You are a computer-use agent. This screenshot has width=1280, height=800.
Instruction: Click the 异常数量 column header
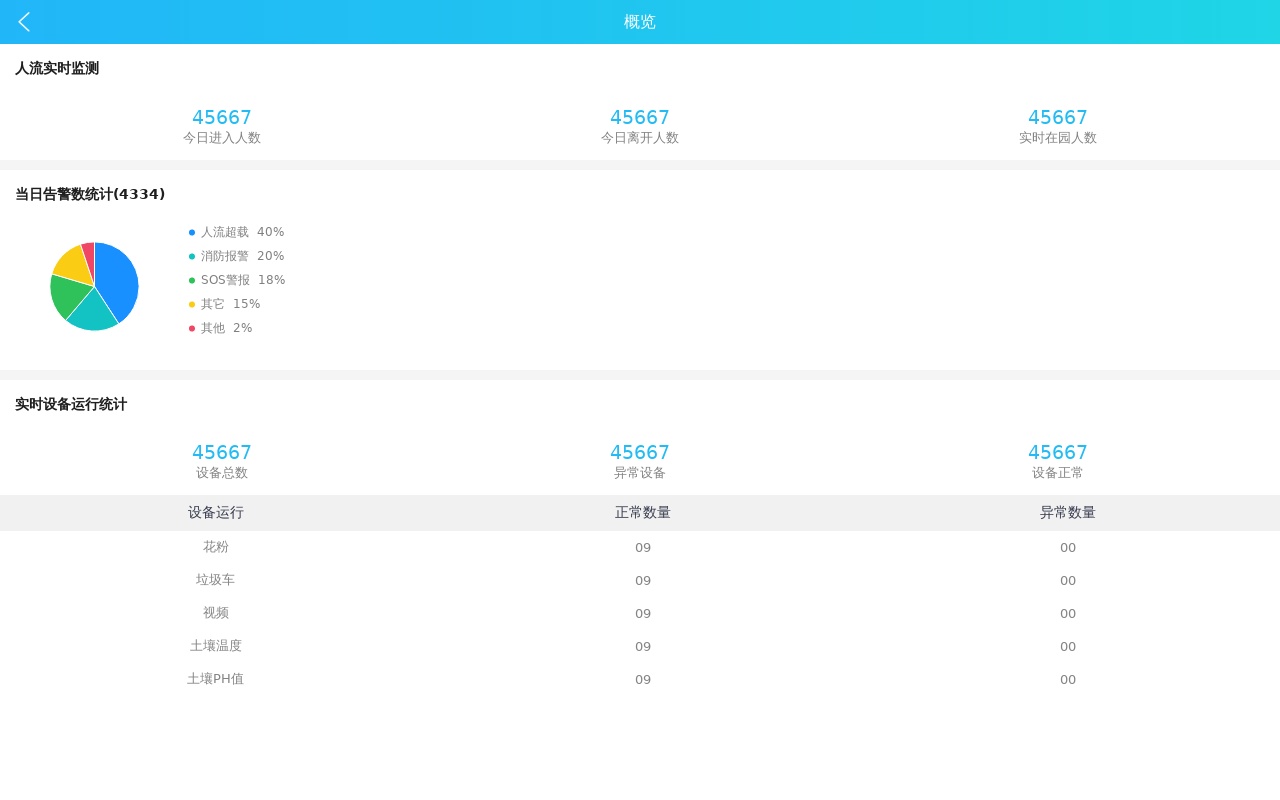1068,513
